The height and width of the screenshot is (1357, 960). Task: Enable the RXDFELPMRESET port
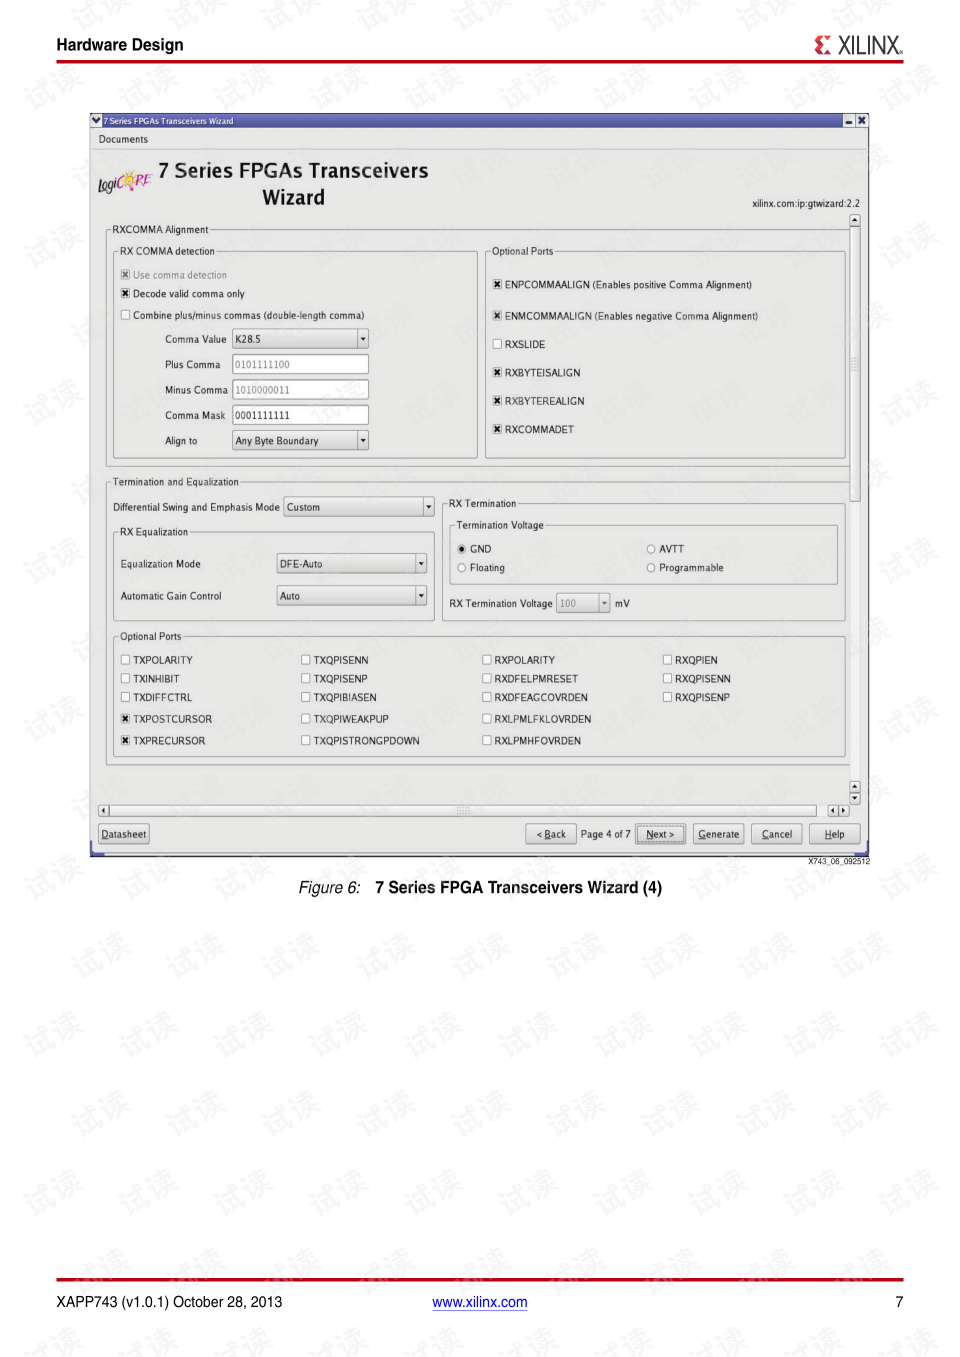click(x=487, y=679)
